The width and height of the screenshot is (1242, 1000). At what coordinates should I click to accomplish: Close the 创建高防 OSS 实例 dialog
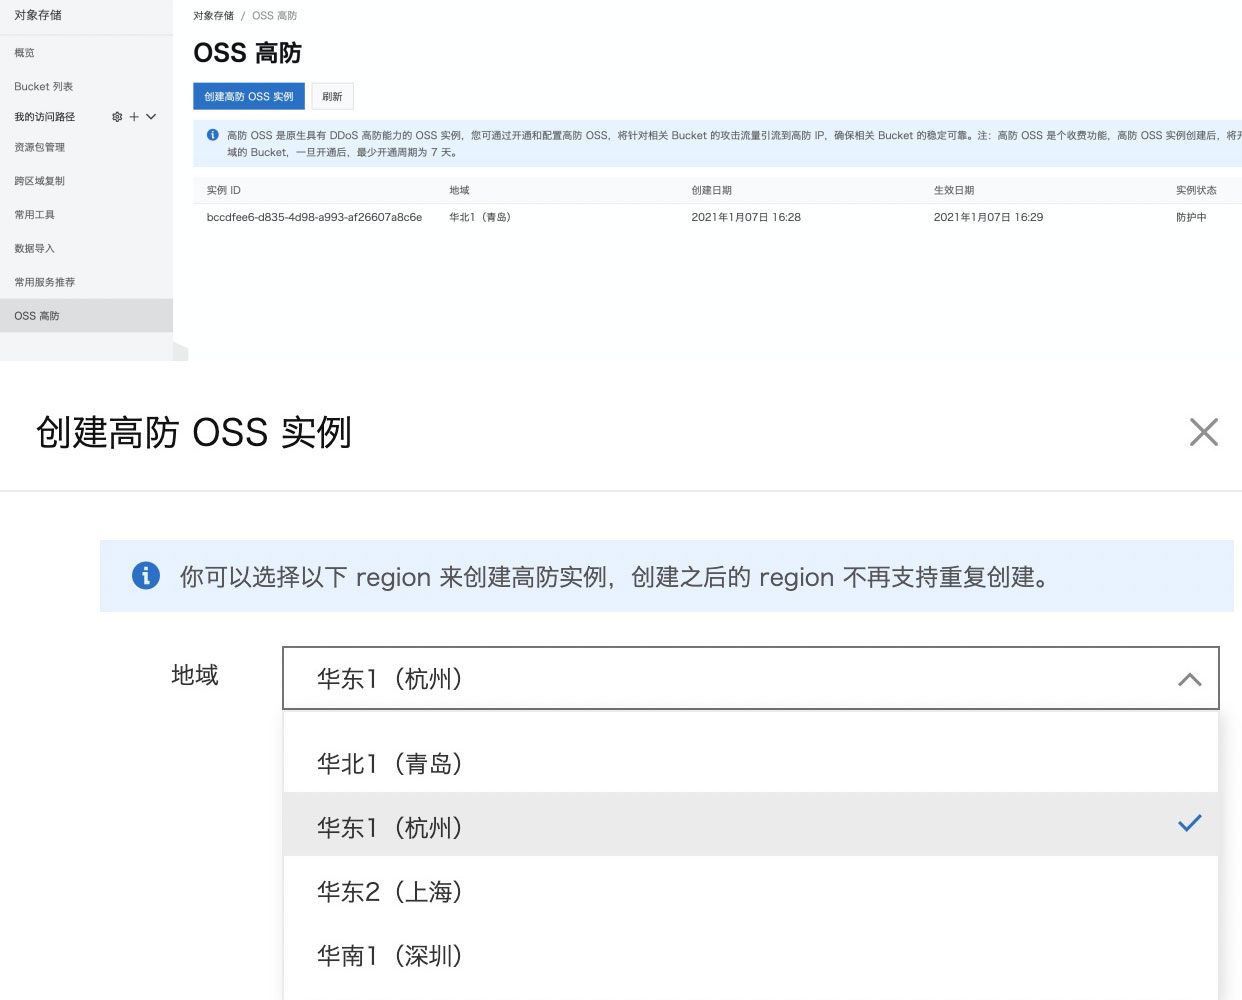click(x=1204, y=432)
